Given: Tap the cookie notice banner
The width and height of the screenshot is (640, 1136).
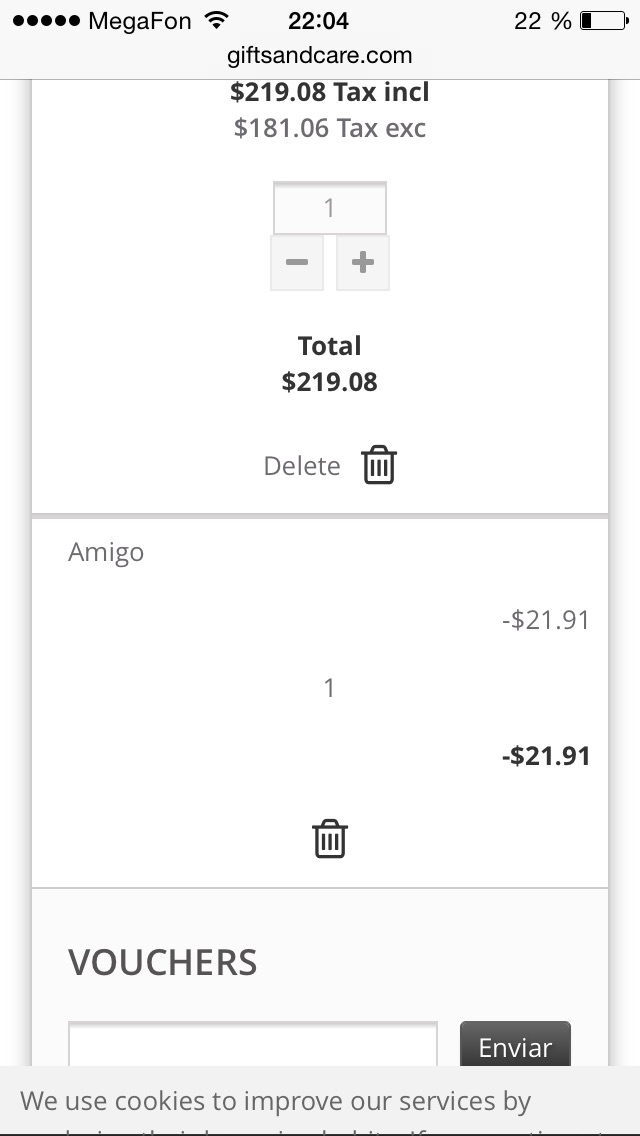Looking at the screenshot, I should [x=320, y=1102].
